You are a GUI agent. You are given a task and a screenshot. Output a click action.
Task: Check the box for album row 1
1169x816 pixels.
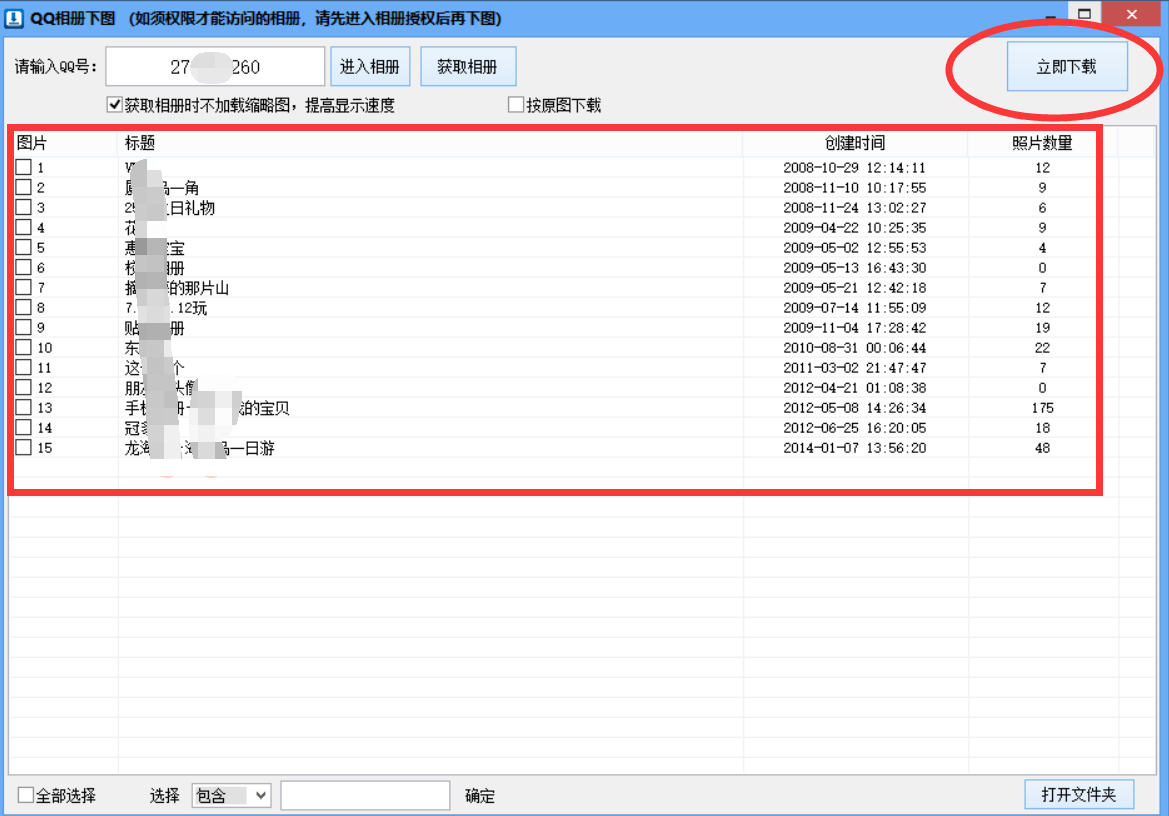coord(24,167)
